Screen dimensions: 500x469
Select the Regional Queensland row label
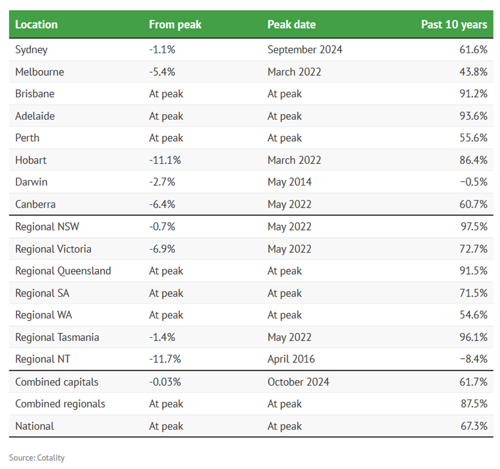(63, 271)
